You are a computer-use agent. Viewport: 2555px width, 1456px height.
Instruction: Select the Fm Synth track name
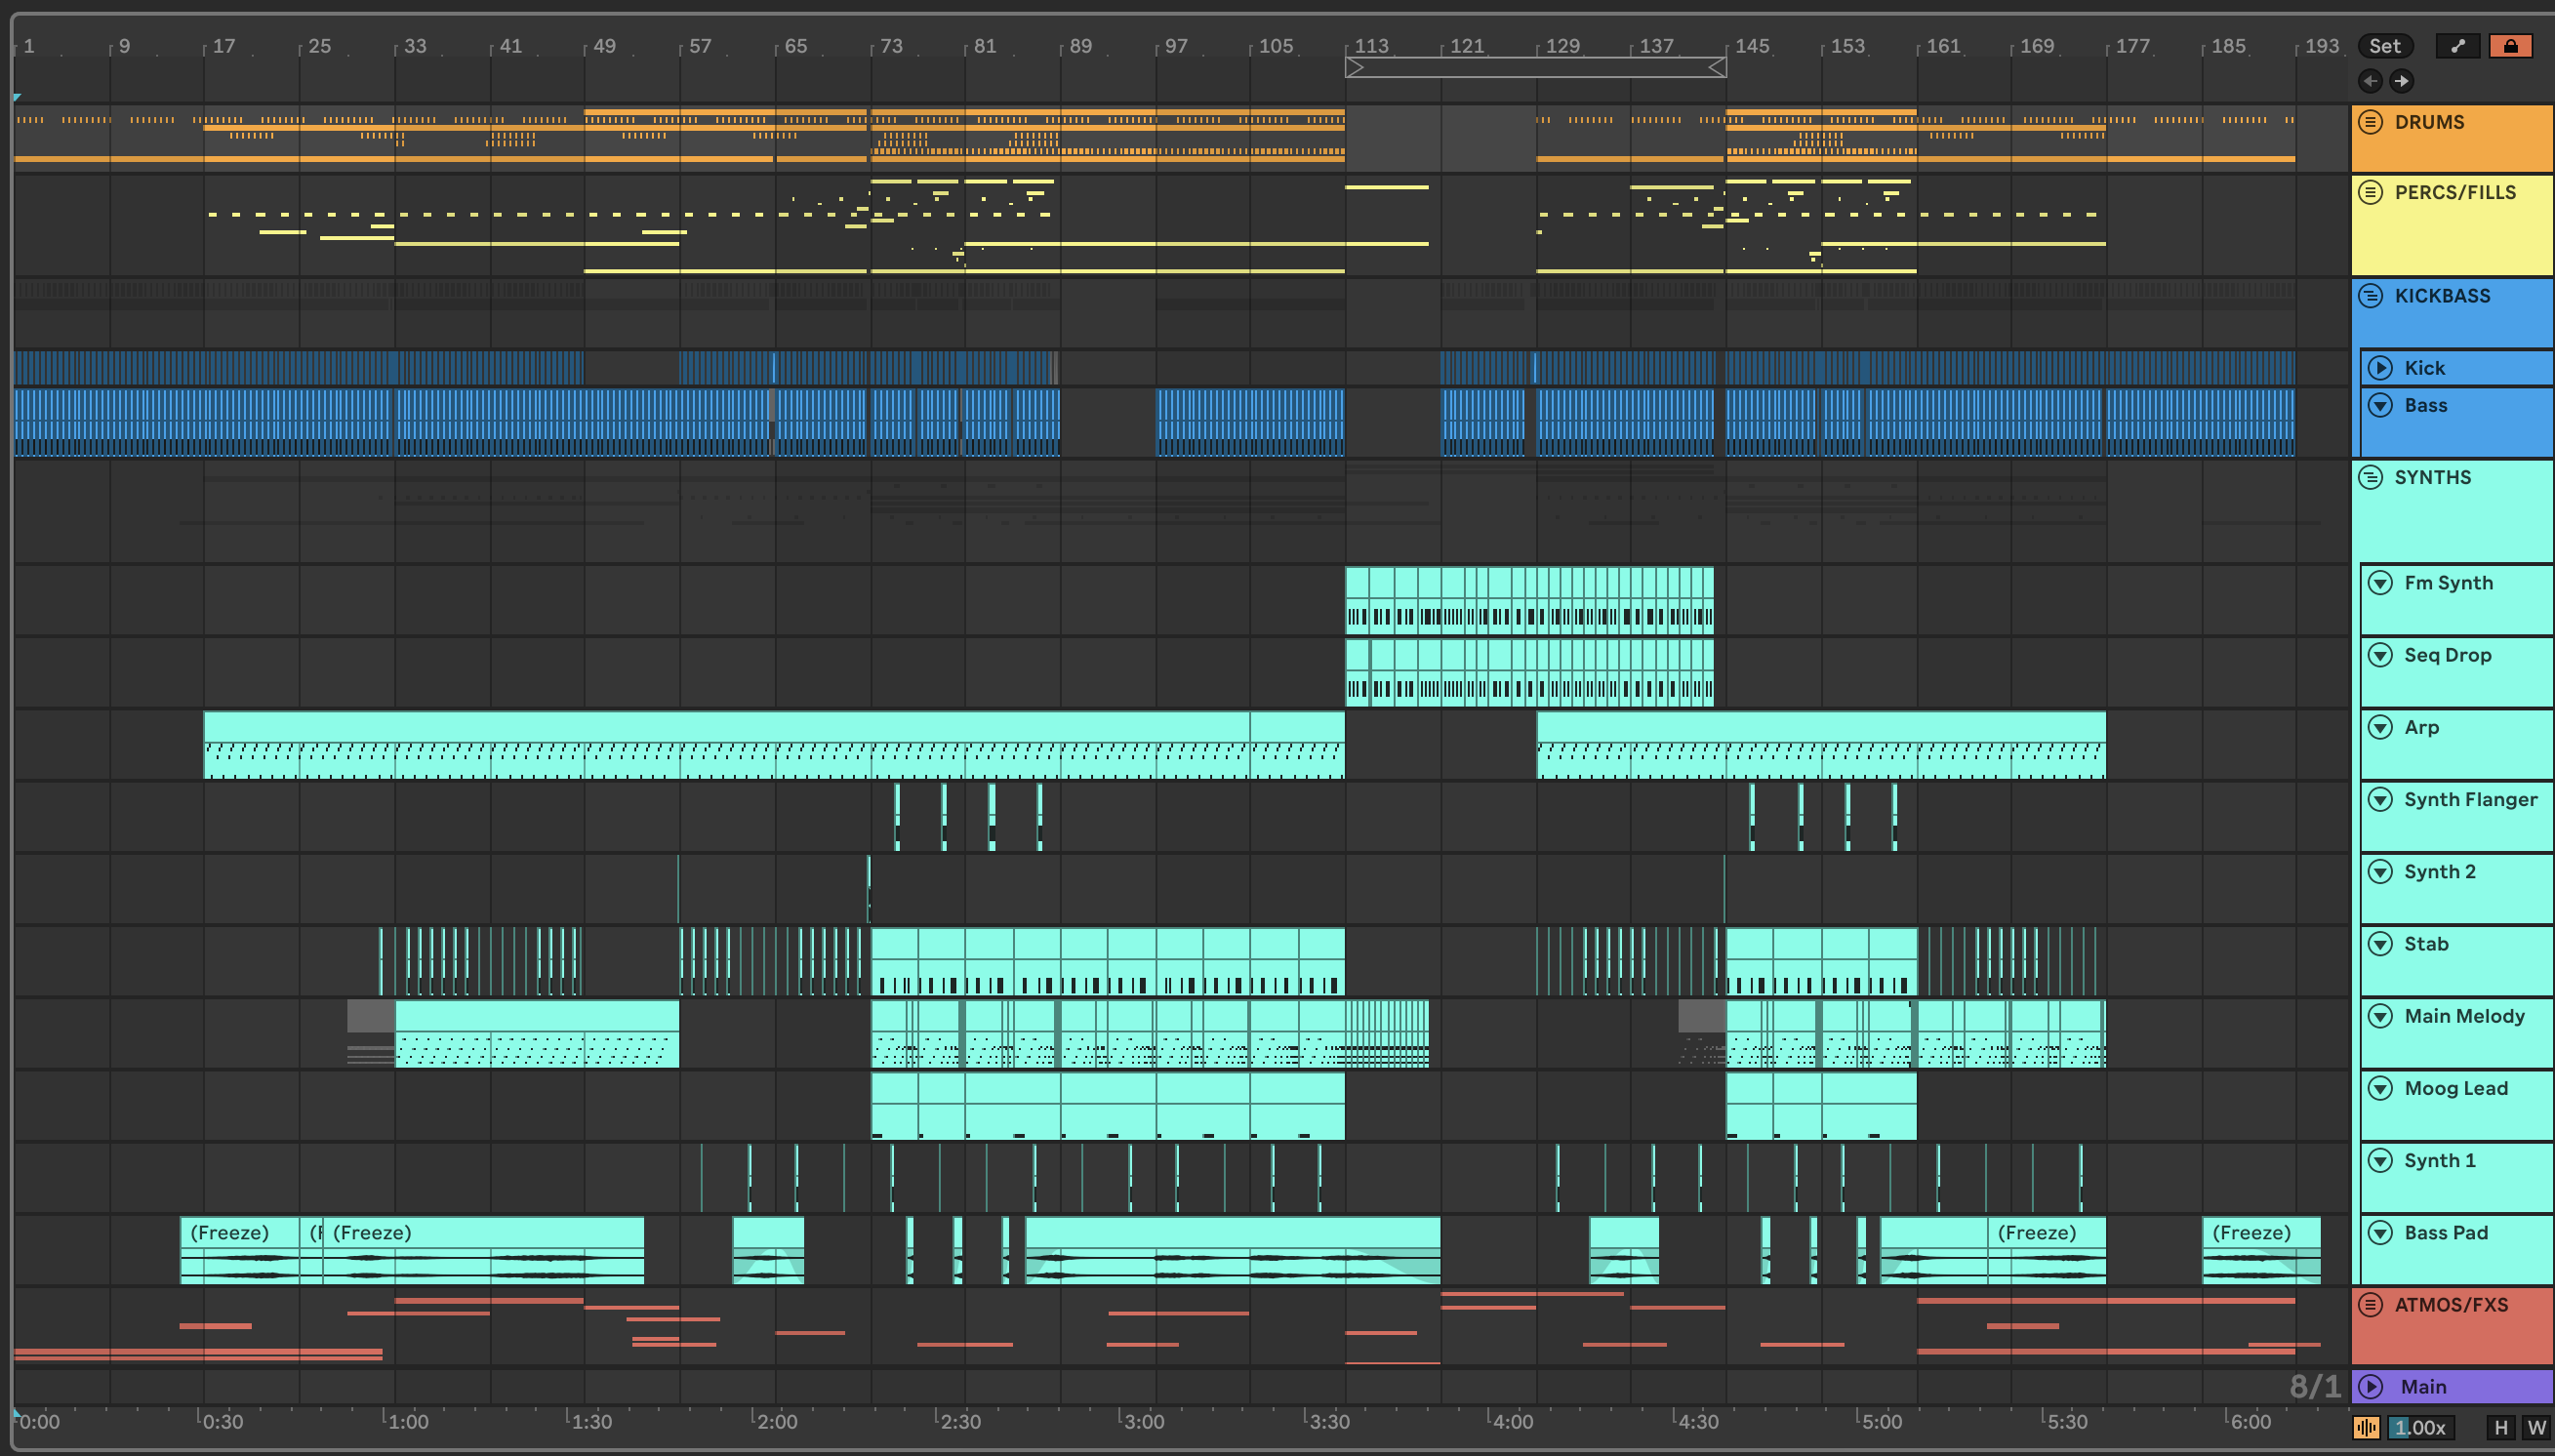pyautogui.click(x=2448, y=583)
